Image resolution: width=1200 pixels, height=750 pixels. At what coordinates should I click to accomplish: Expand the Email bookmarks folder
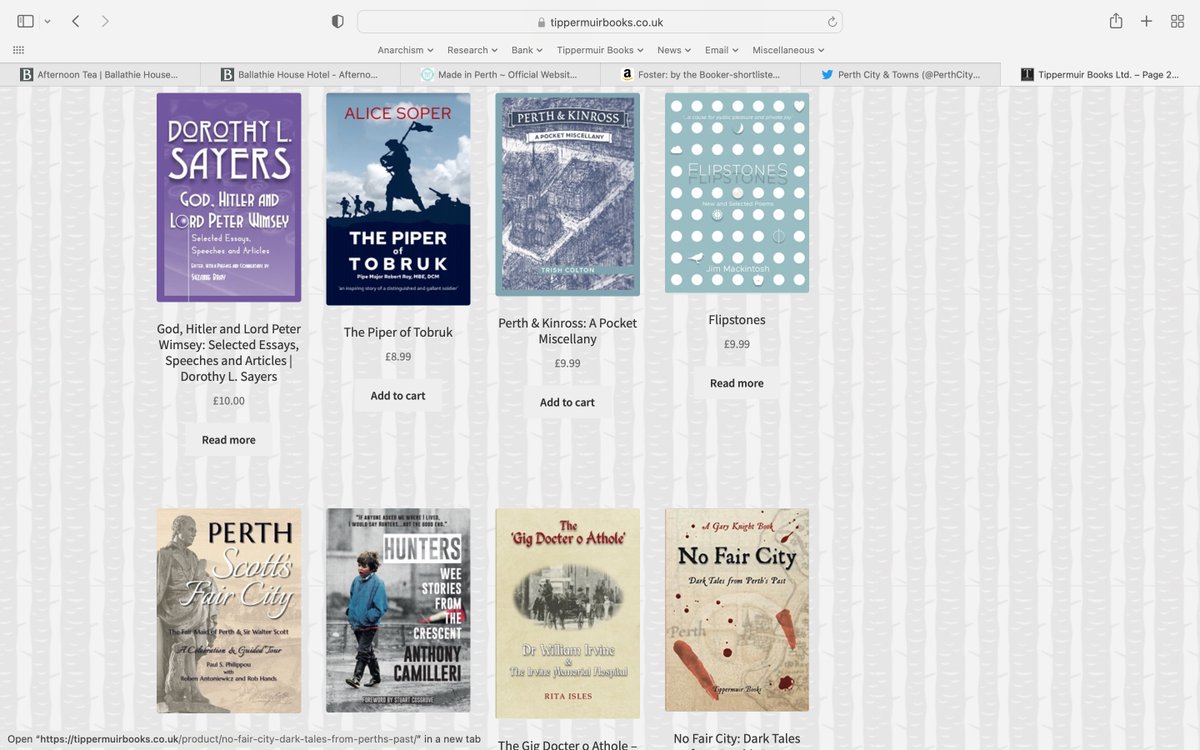coord(721,50)
